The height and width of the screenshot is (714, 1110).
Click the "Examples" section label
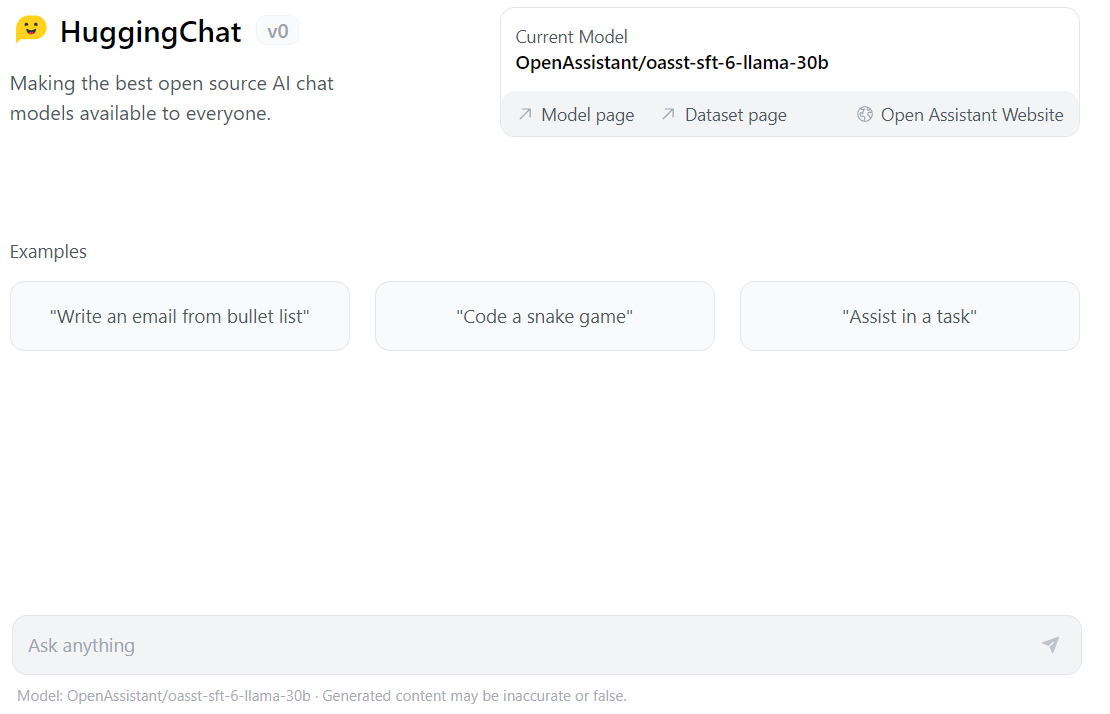pos(48,252)
